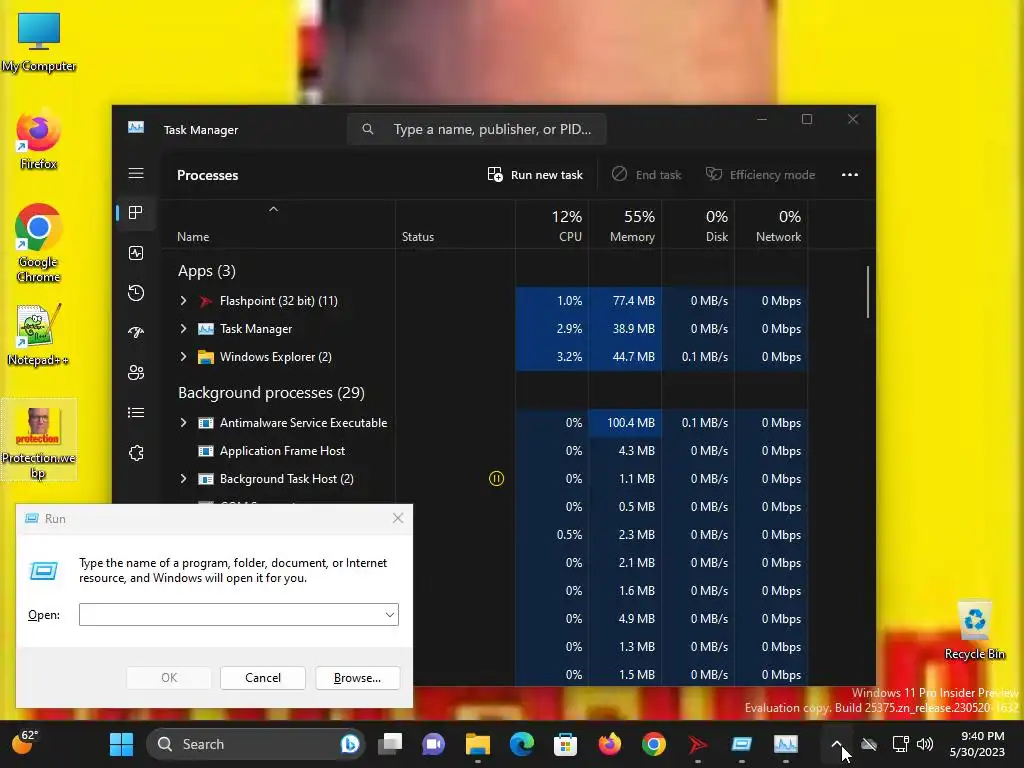
Task: Show hidden system tray icons
Action: click(x=836, y=744)
